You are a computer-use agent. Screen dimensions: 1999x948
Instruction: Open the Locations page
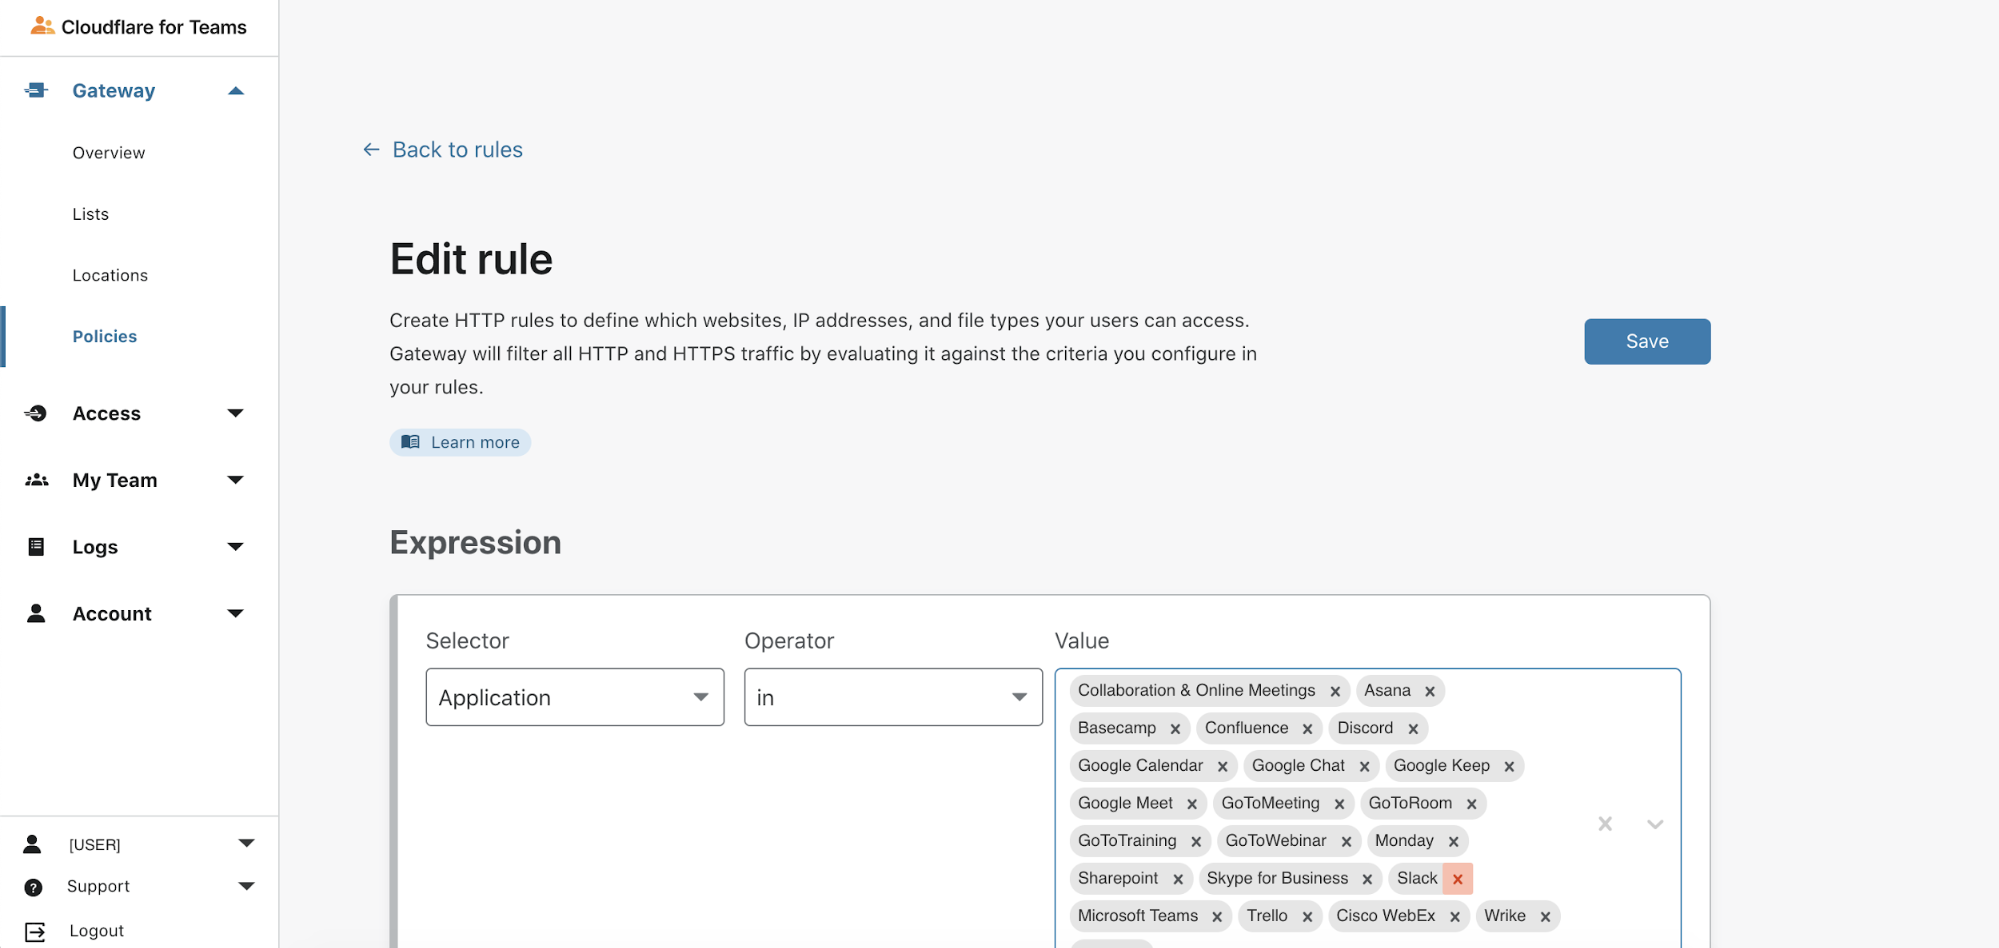(110, 275)
